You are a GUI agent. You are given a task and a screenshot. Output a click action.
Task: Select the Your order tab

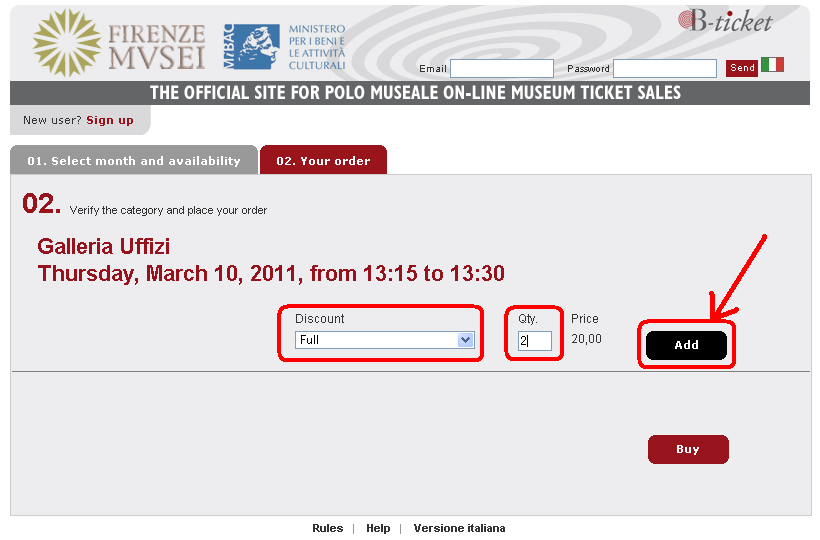tap(323, 160)
